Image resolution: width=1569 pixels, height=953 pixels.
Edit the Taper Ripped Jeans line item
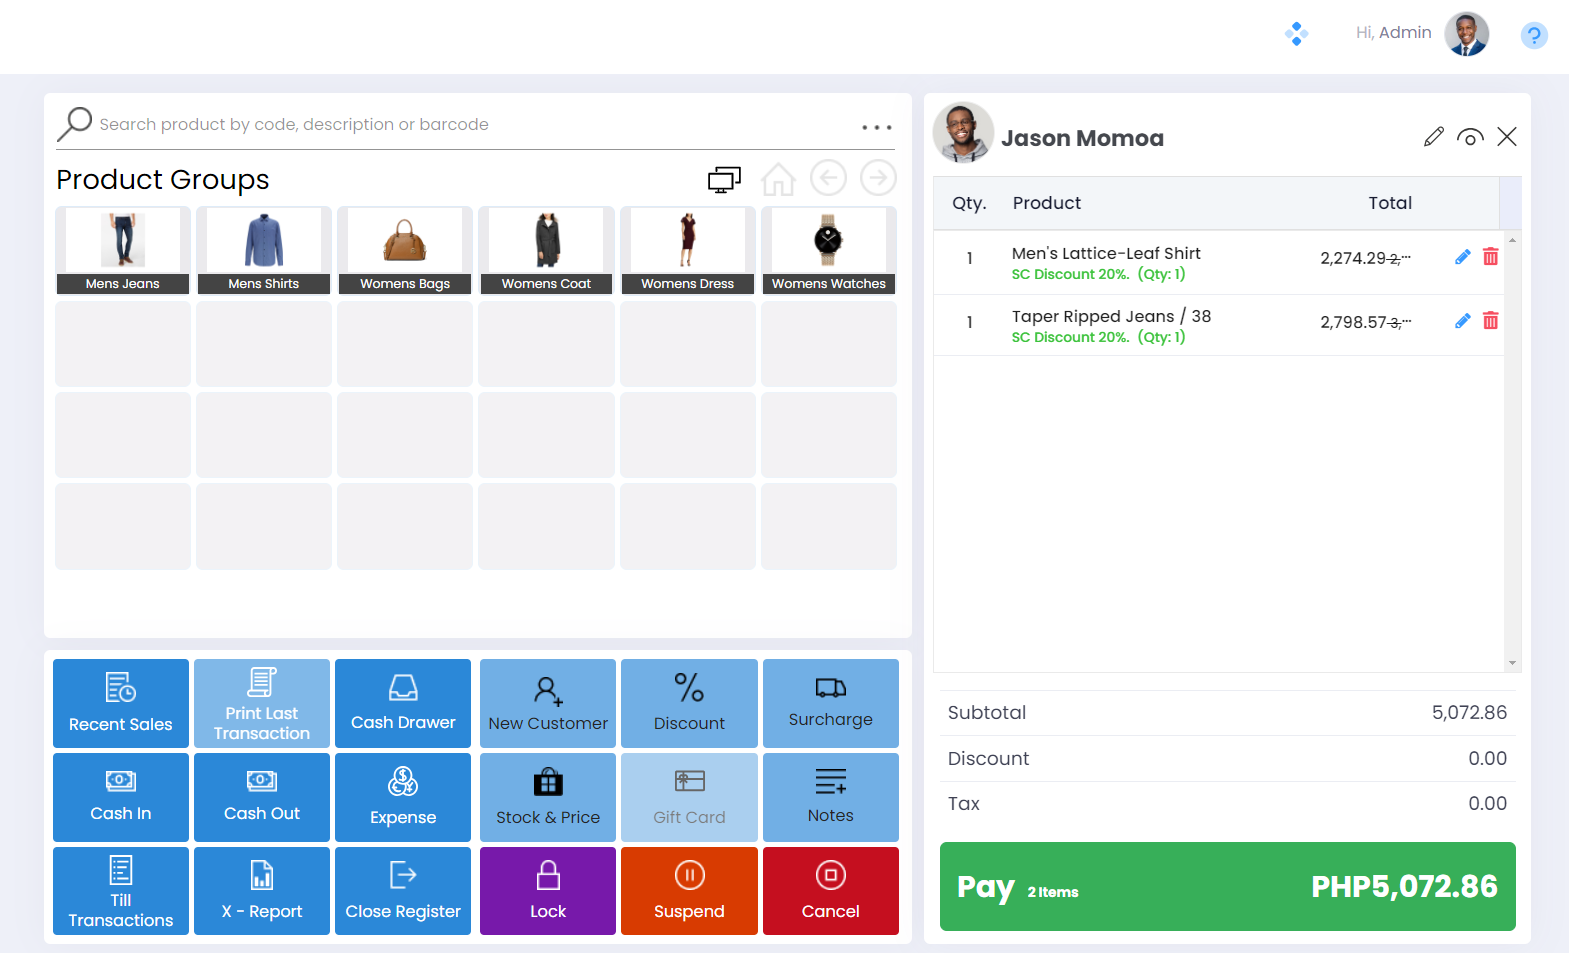[1462, 321]
